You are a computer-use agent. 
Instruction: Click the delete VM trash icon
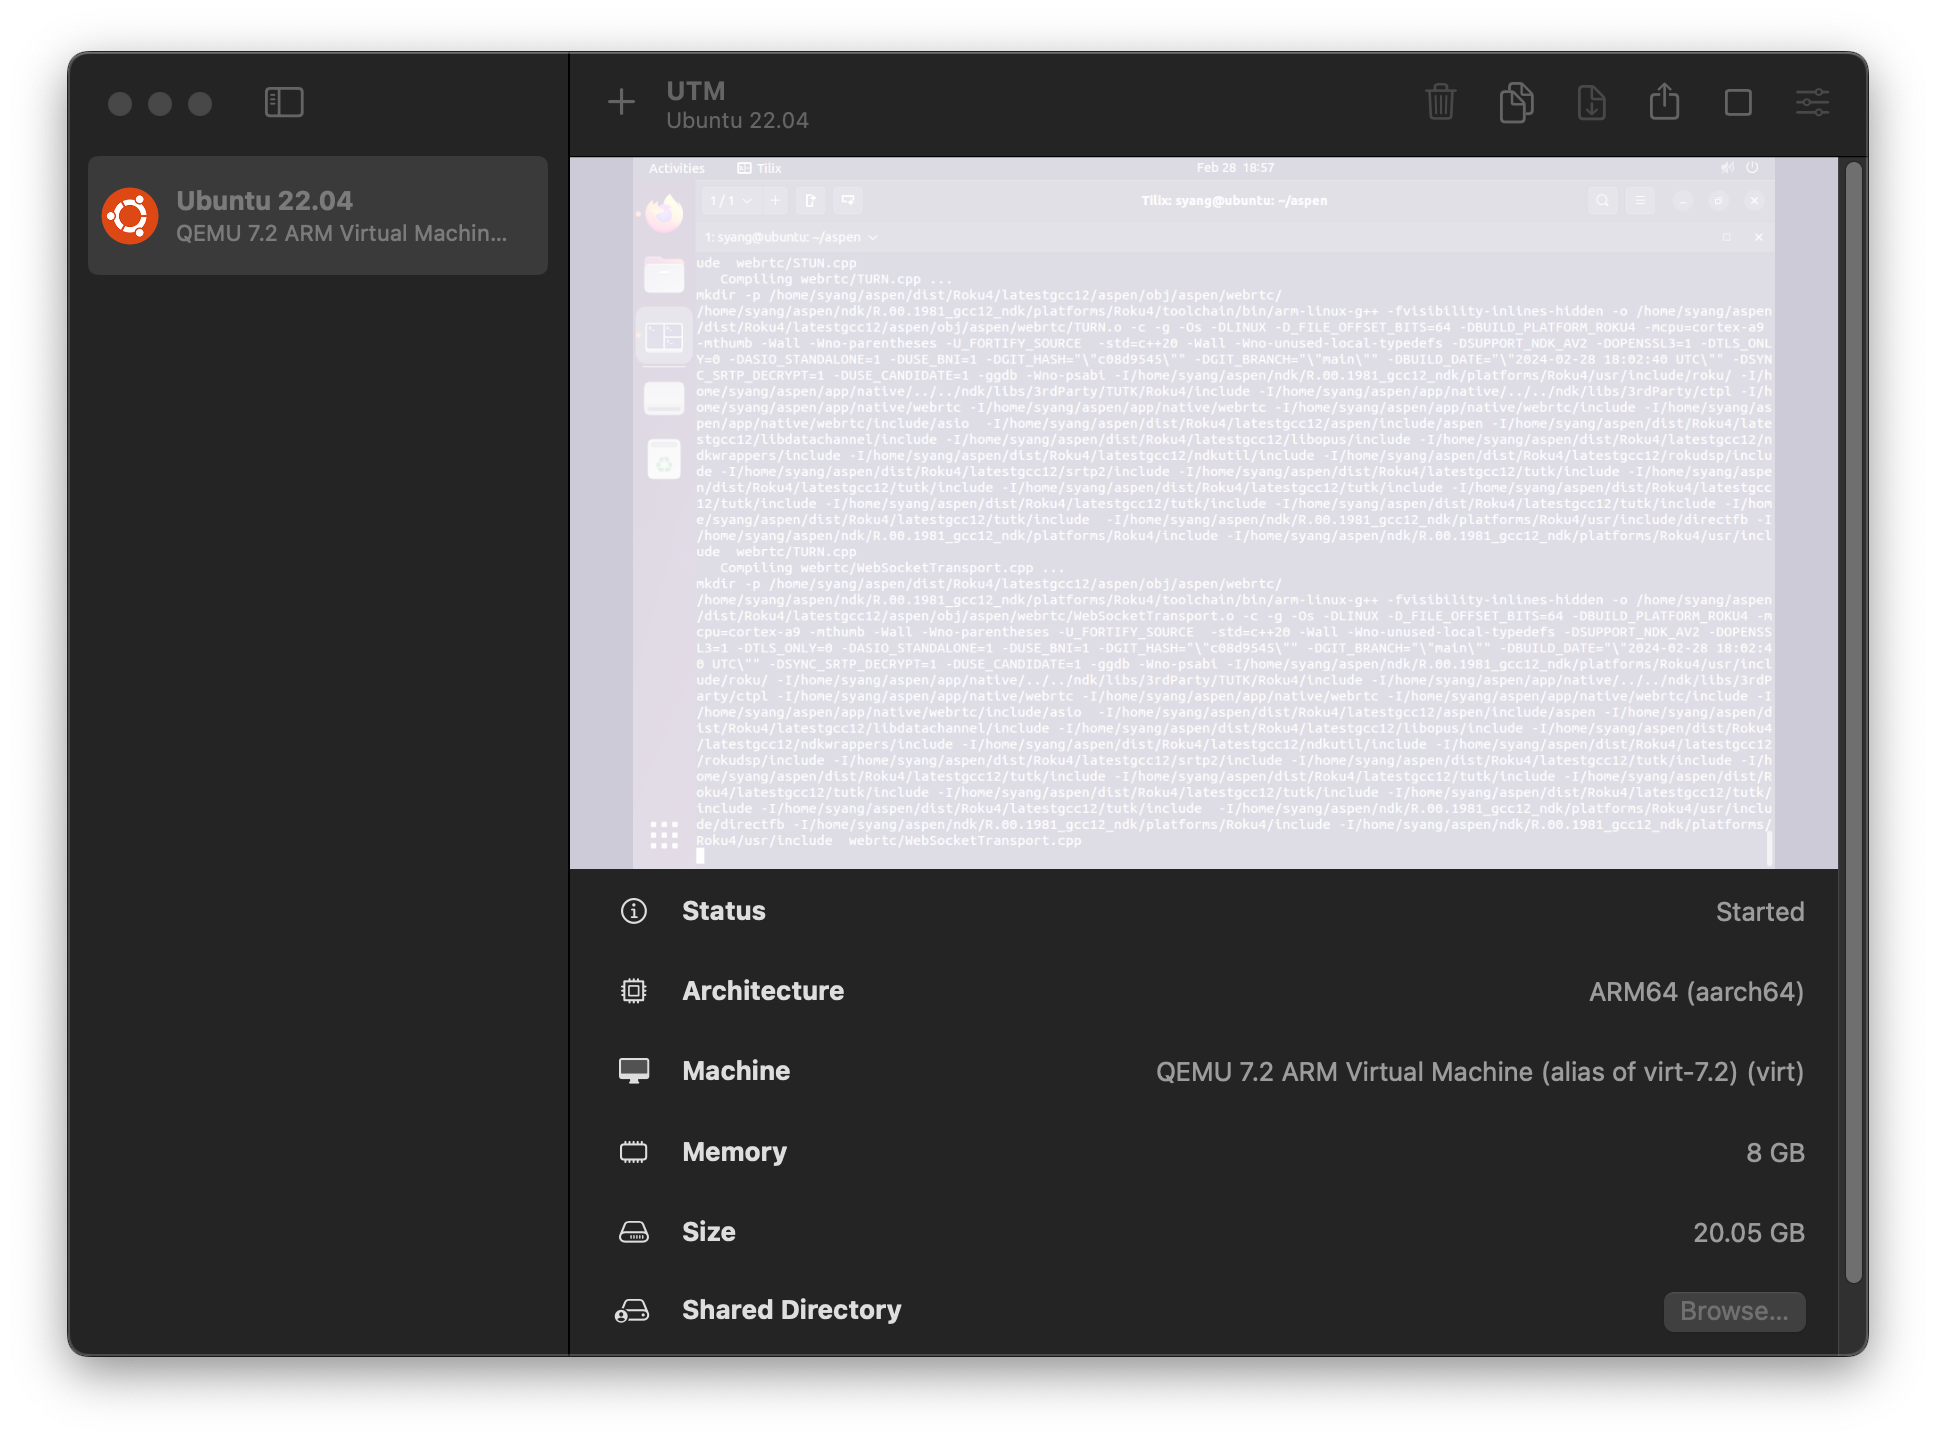click(1440, 102)
